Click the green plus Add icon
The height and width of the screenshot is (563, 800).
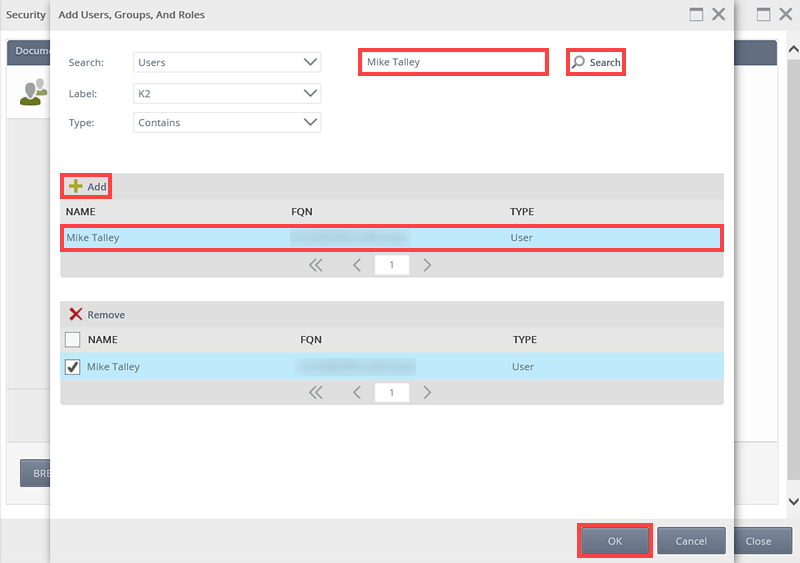point(76,187)
